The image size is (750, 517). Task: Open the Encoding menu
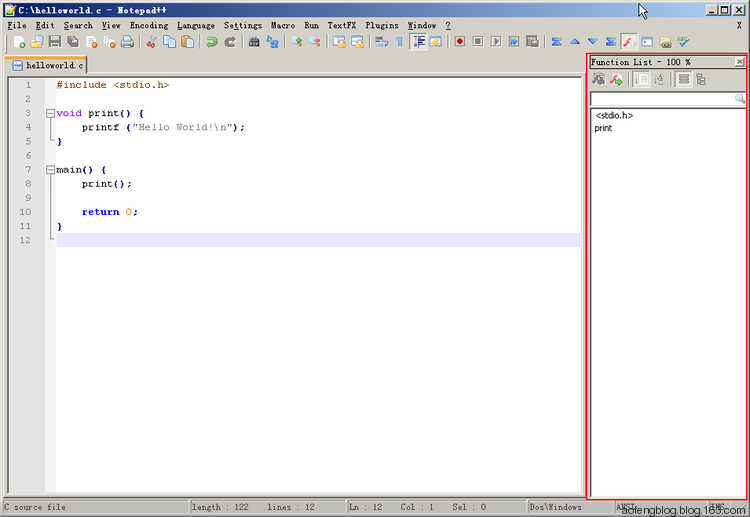[149, 25]
